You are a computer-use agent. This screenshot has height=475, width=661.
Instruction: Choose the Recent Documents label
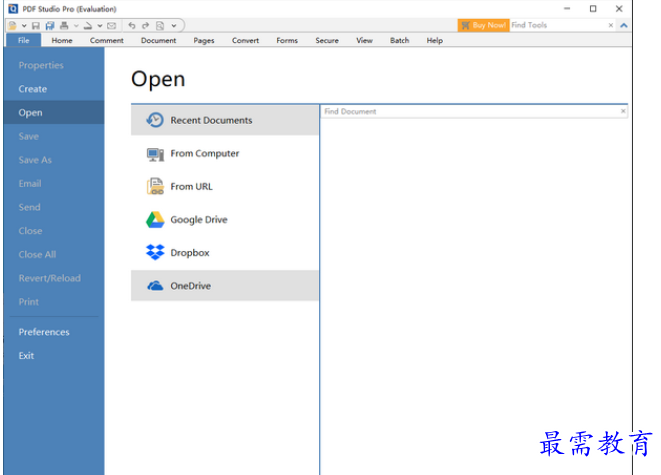point(211,120)
